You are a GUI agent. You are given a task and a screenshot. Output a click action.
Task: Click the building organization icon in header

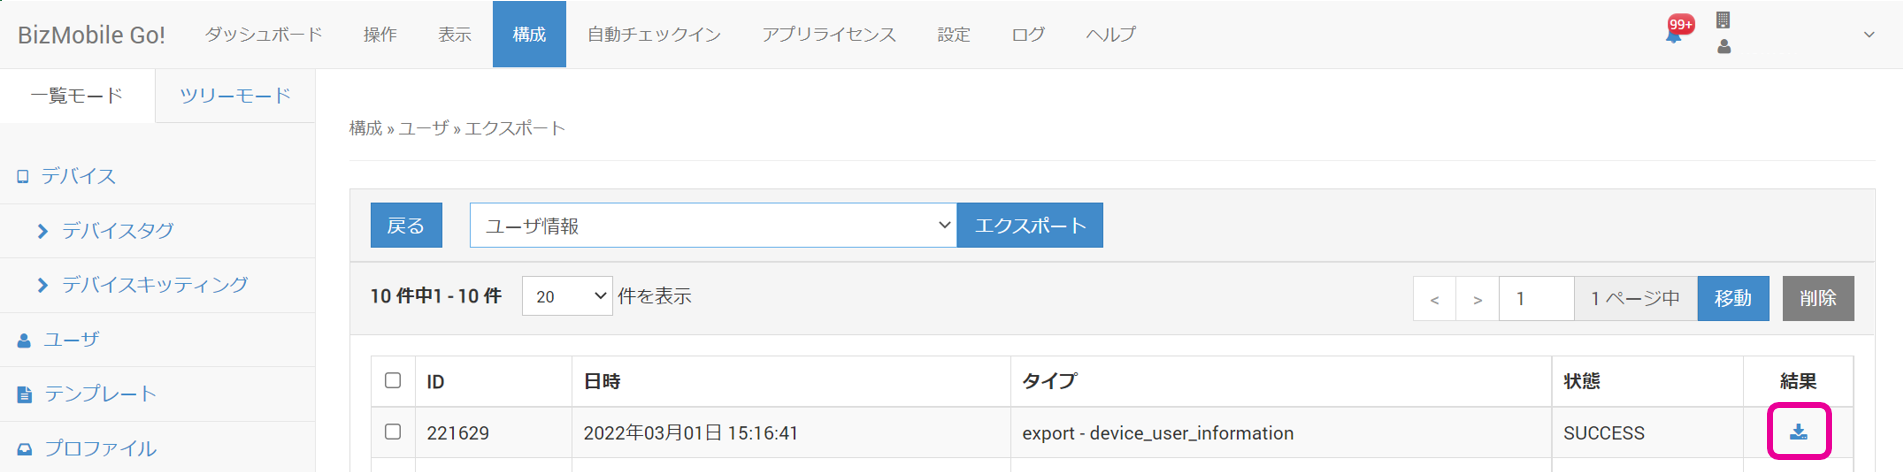pyautogui.click(x=1723, y=20)
